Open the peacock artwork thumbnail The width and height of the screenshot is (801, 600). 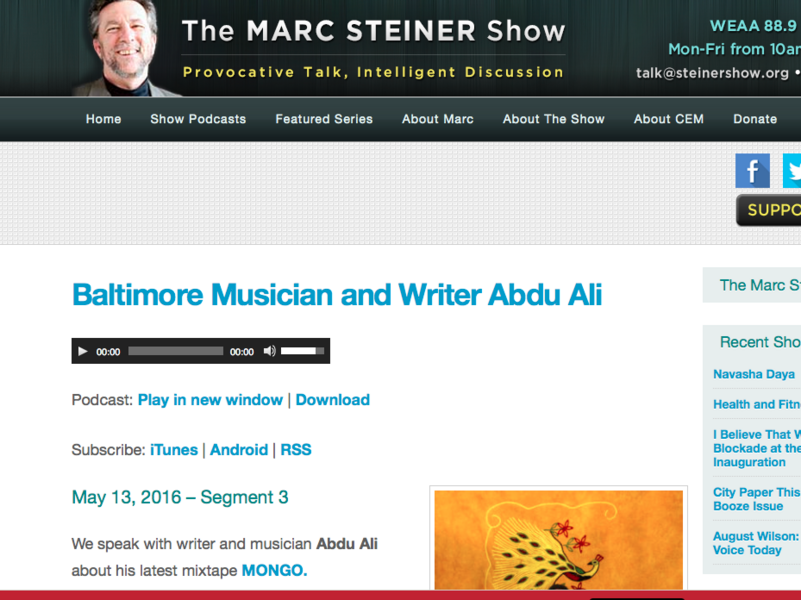[558, 540]
